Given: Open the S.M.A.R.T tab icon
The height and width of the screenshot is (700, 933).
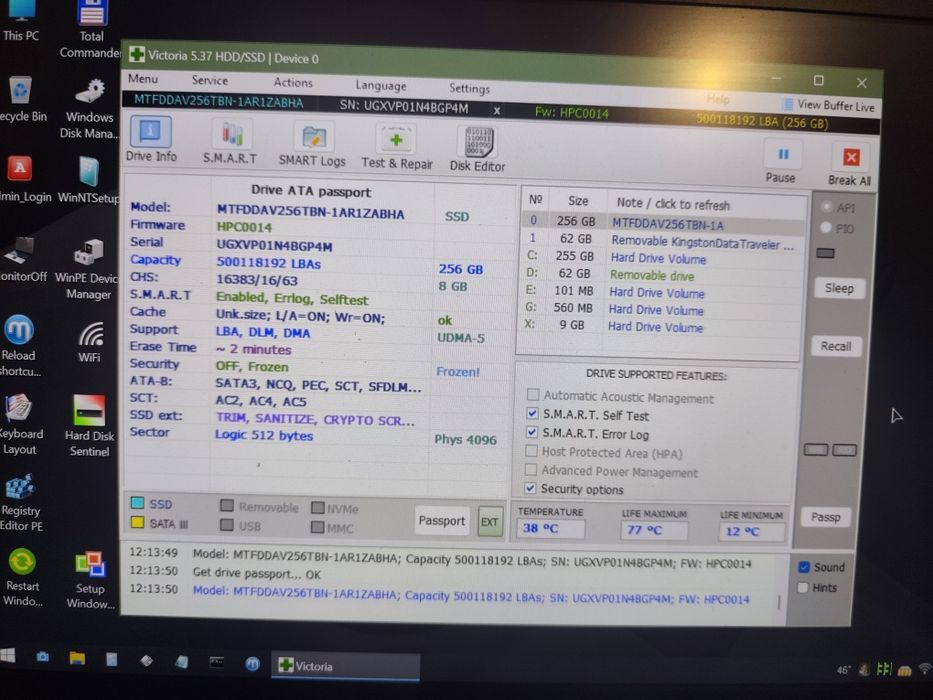Looking at the screenshot, I should point(231,135).
